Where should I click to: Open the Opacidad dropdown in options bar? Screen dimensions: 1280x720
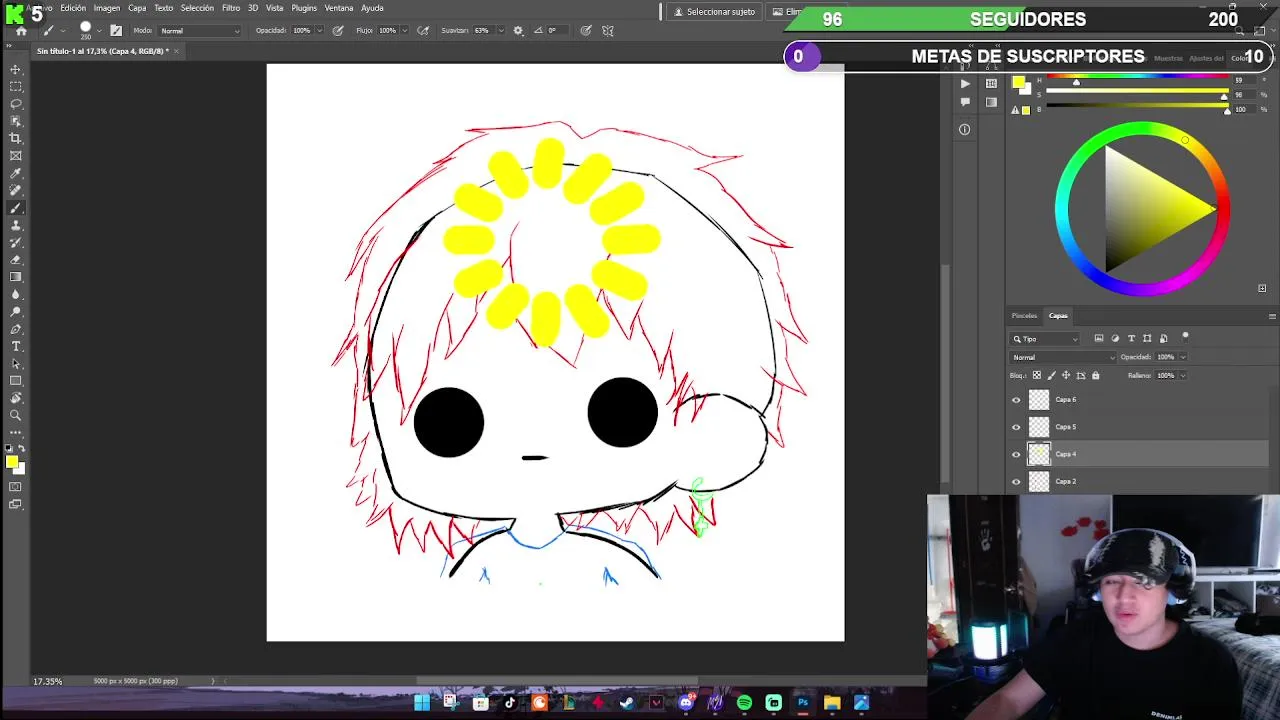point(321,30)
